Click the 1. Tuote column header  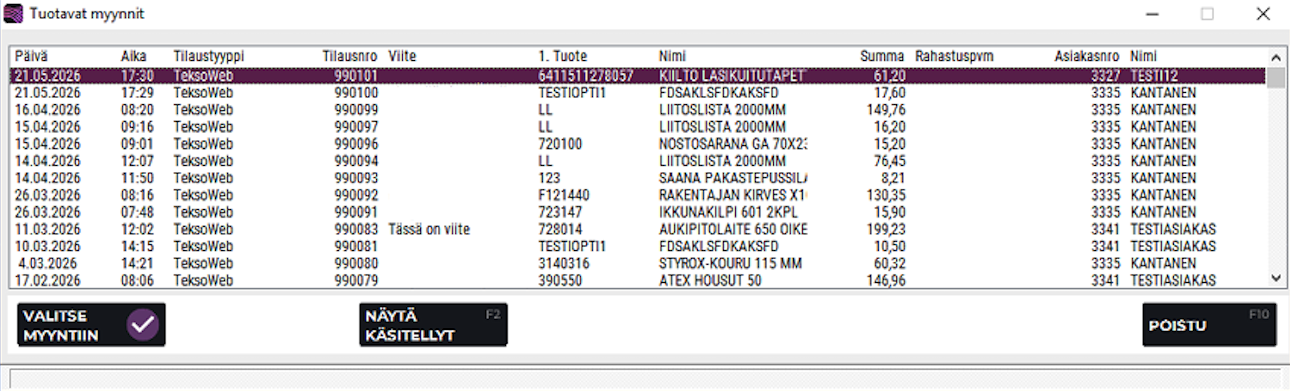click(x=563, y=57)
